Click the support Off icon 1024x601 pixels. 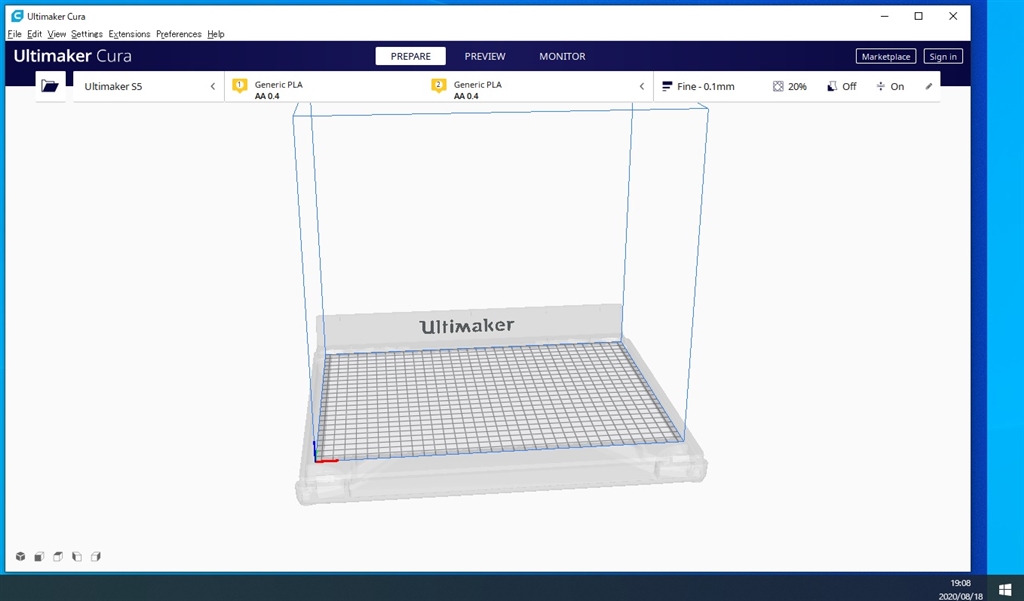click(x=832, y=86)
